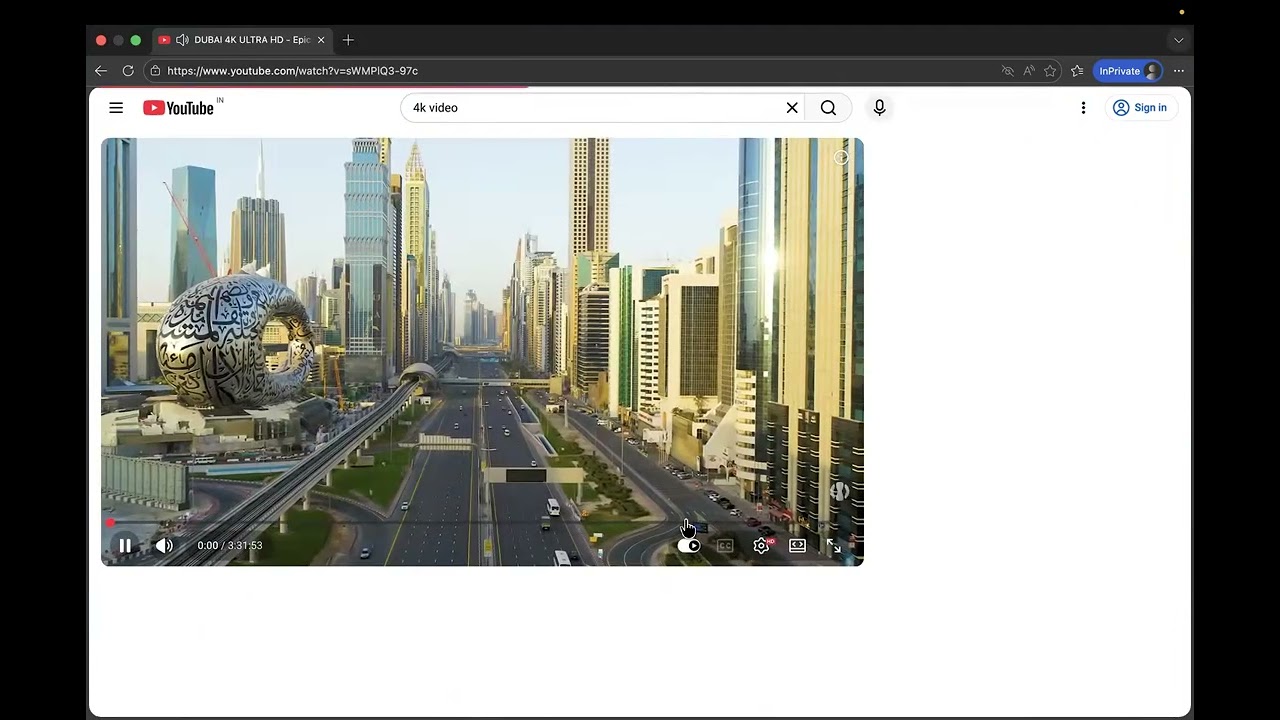This screenshot has width=1280, height=720.
Task: Click the Sign in button
Action: tap(1140, 107)
